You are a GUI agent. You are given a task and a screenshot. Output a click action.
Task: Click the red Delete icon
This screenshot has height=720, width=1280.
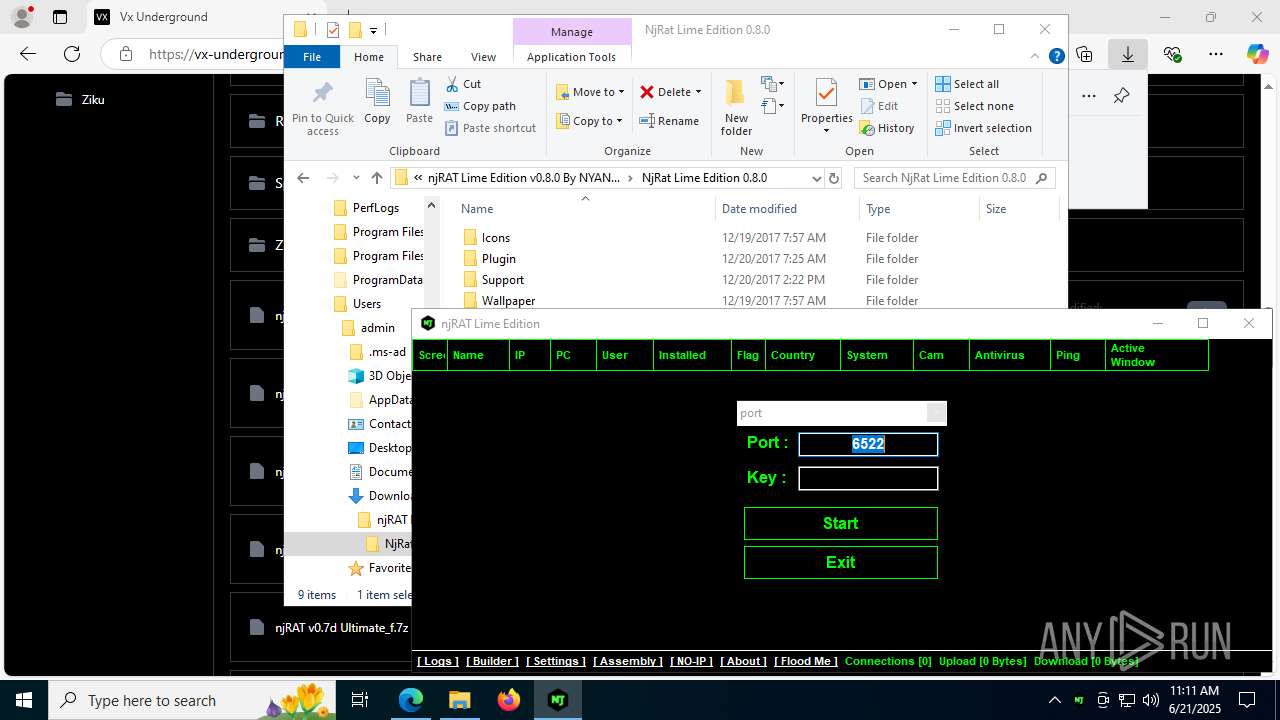tap(647, 92)
